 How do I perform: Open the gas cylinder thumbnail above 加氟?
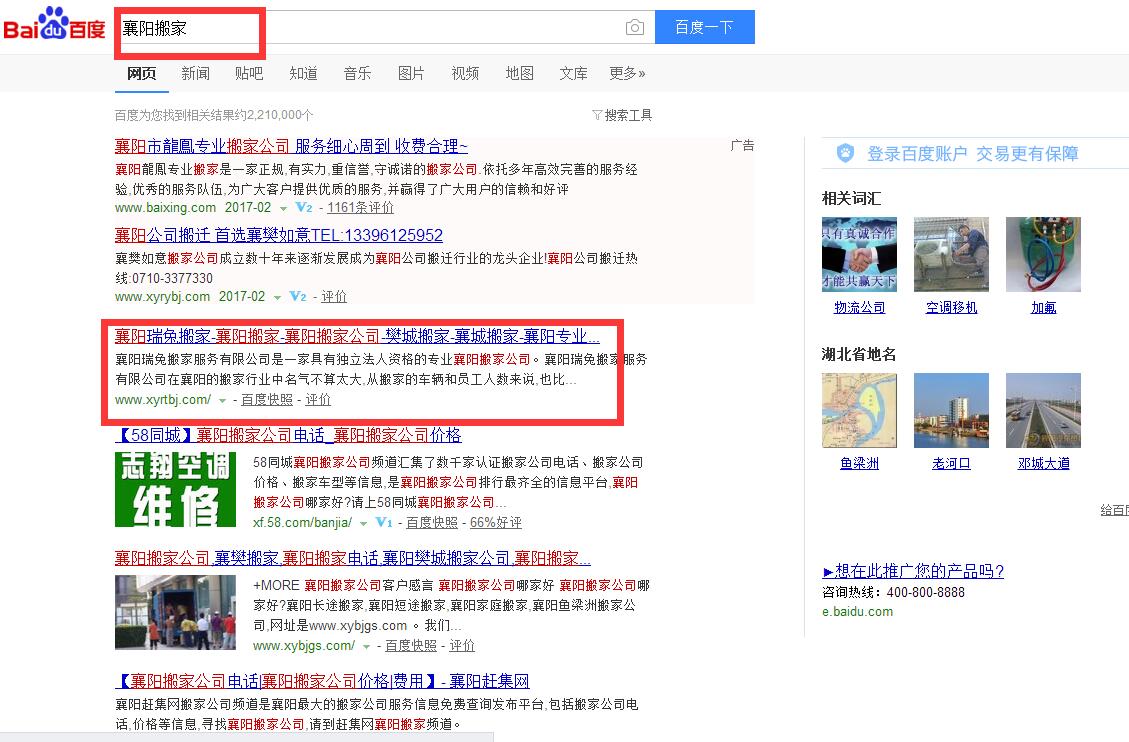click(1043, 255)
